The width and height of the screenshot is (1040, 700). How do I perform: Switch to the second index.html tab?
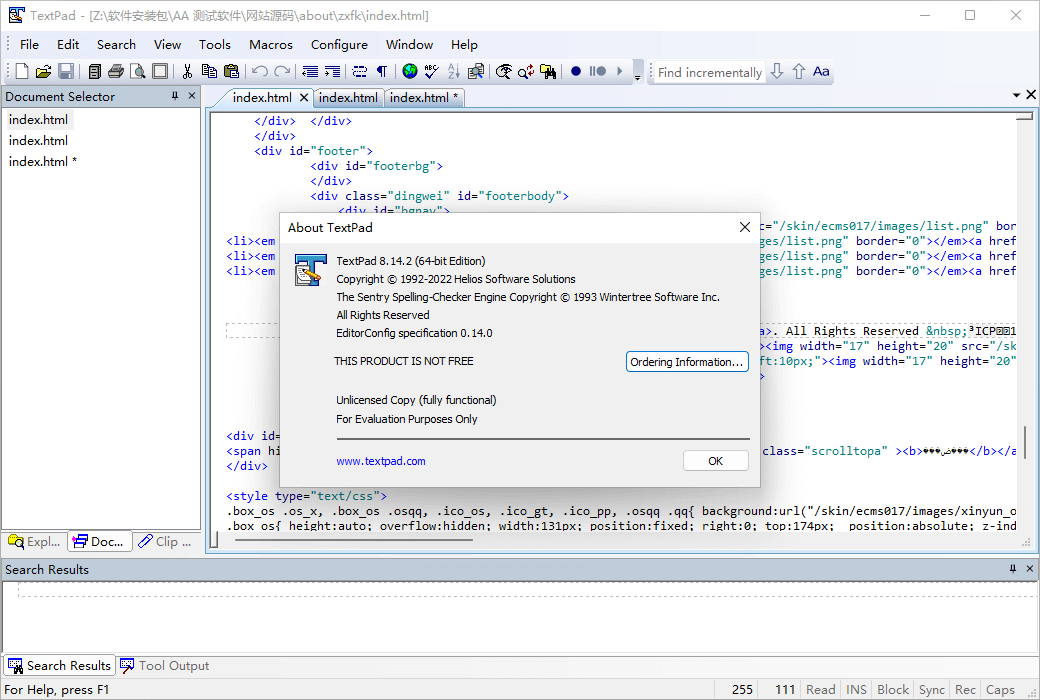[x=348, y=98]
